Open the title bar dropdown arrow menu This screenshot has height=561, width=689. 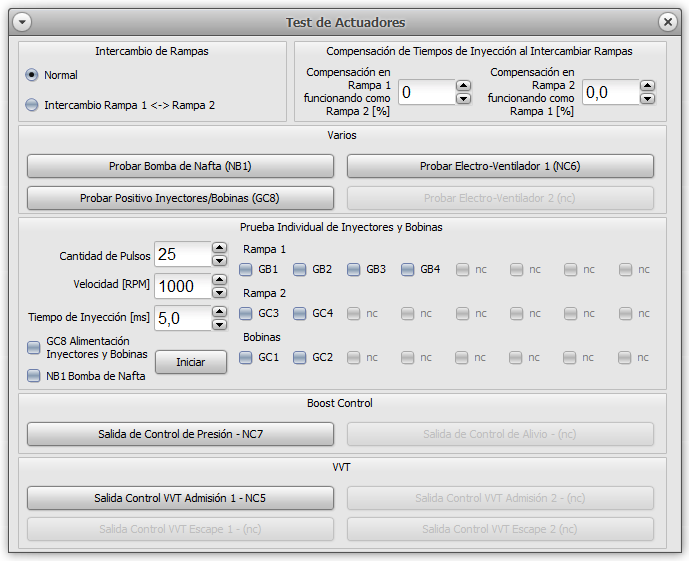coord(21,22)
